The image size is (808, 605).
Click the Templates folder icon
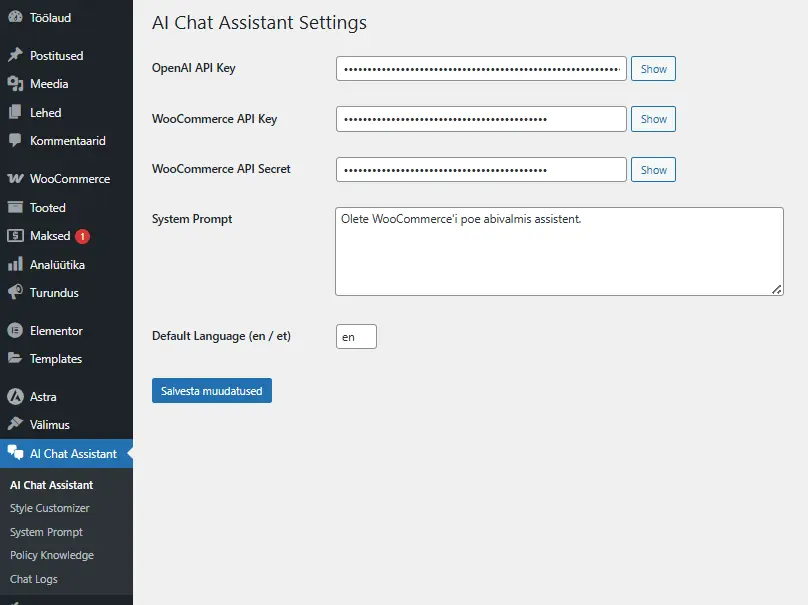15,358
